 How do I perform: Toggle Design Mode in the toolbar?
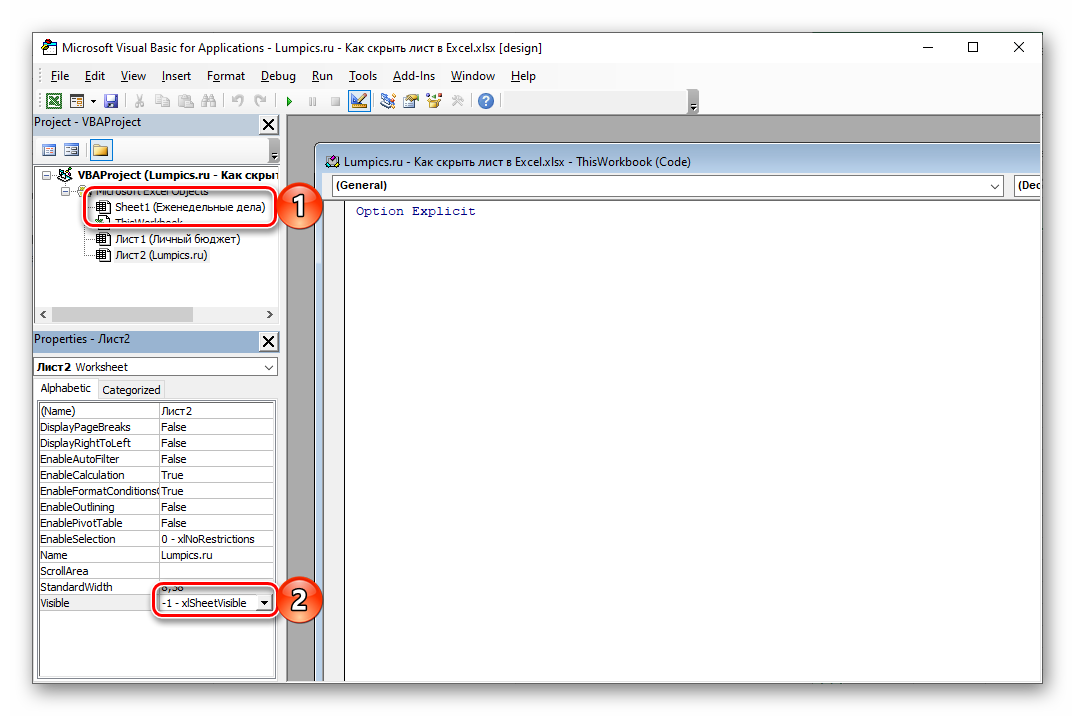359,101
